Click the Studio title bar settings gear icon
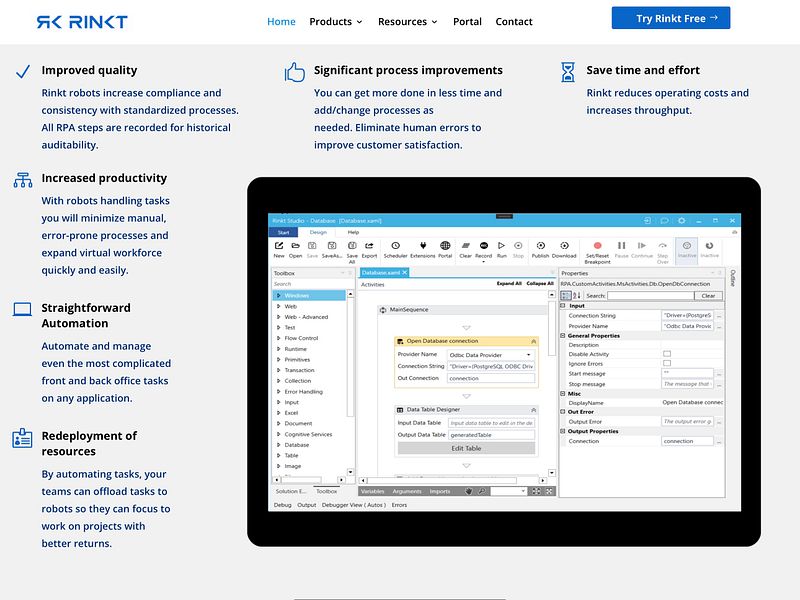The image size is (800, 600). click(682, 220)
